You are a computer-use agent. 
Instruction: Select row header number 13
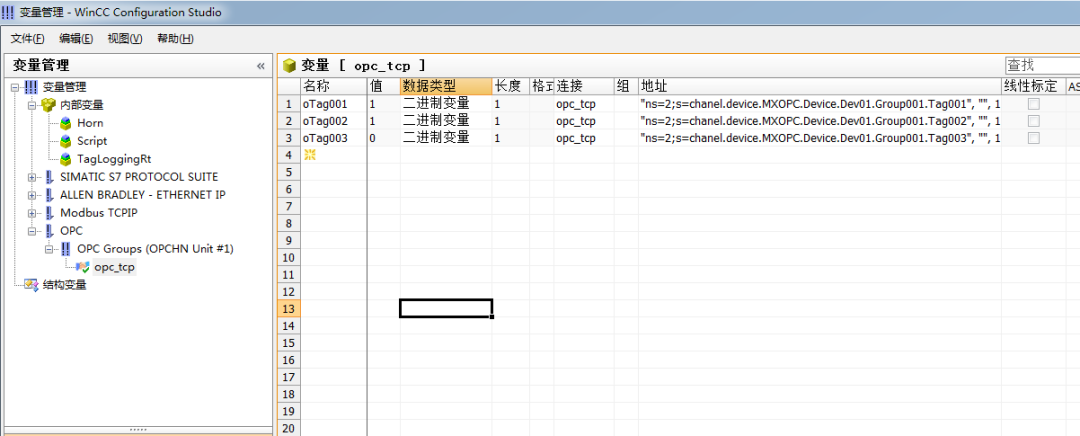289,309
